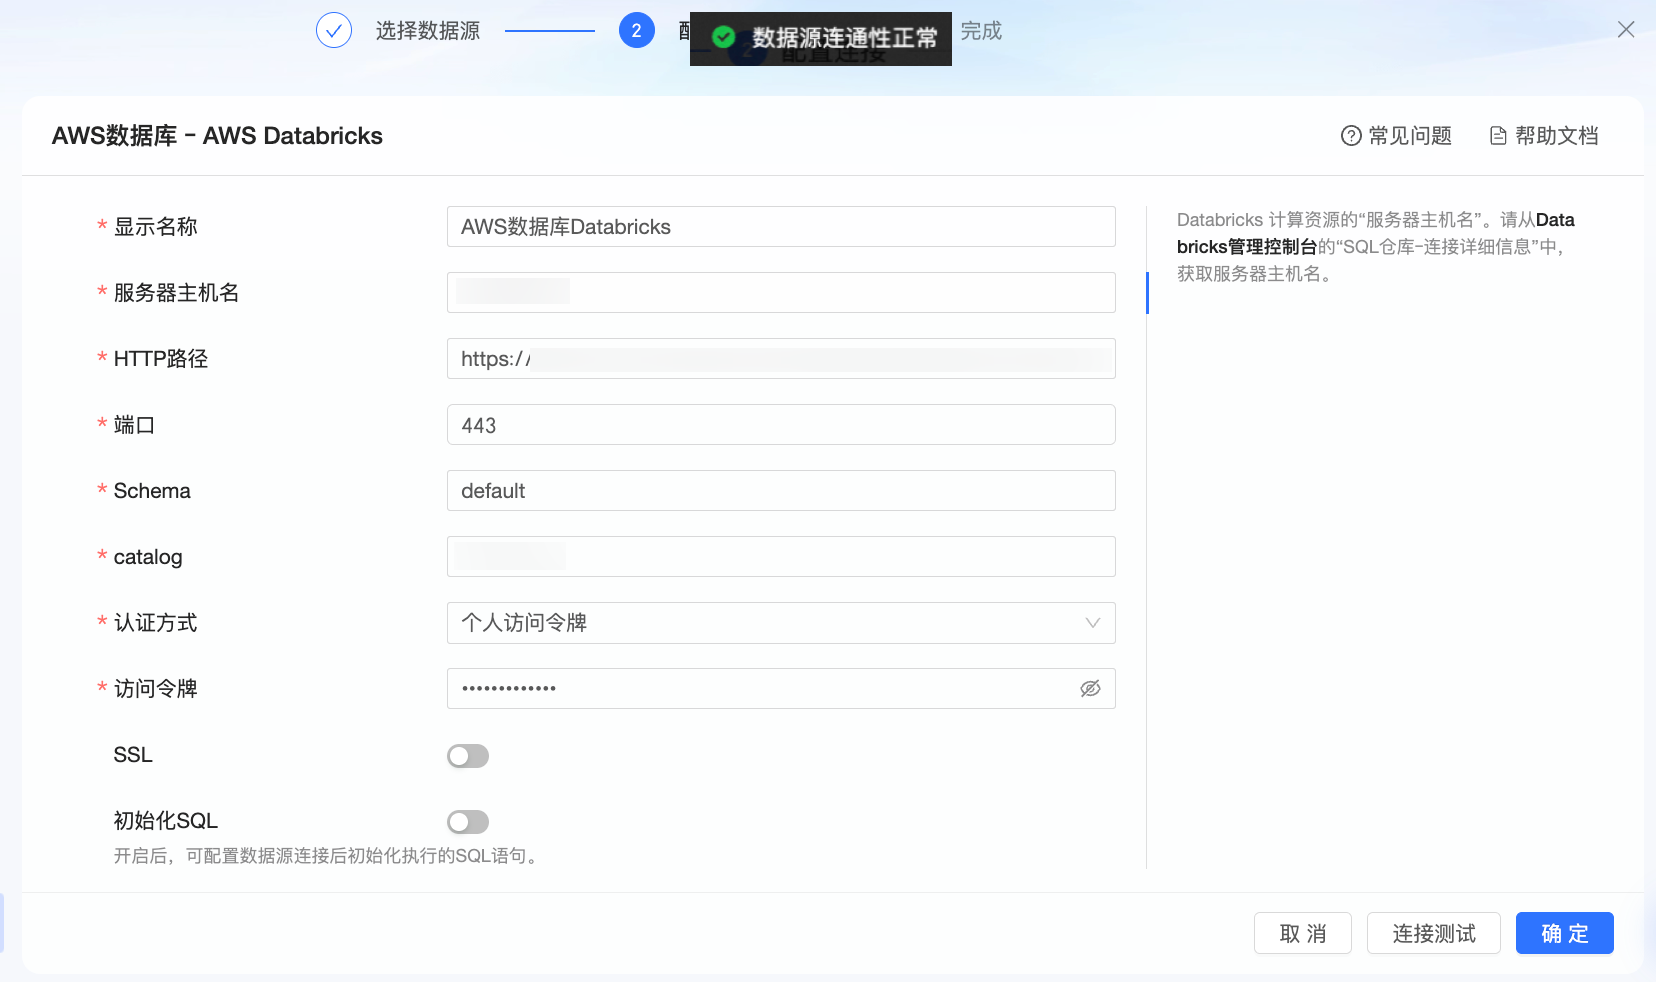Go to the 完成 step label
This screenshot has height=982, width=1656.
click(981, 31)
